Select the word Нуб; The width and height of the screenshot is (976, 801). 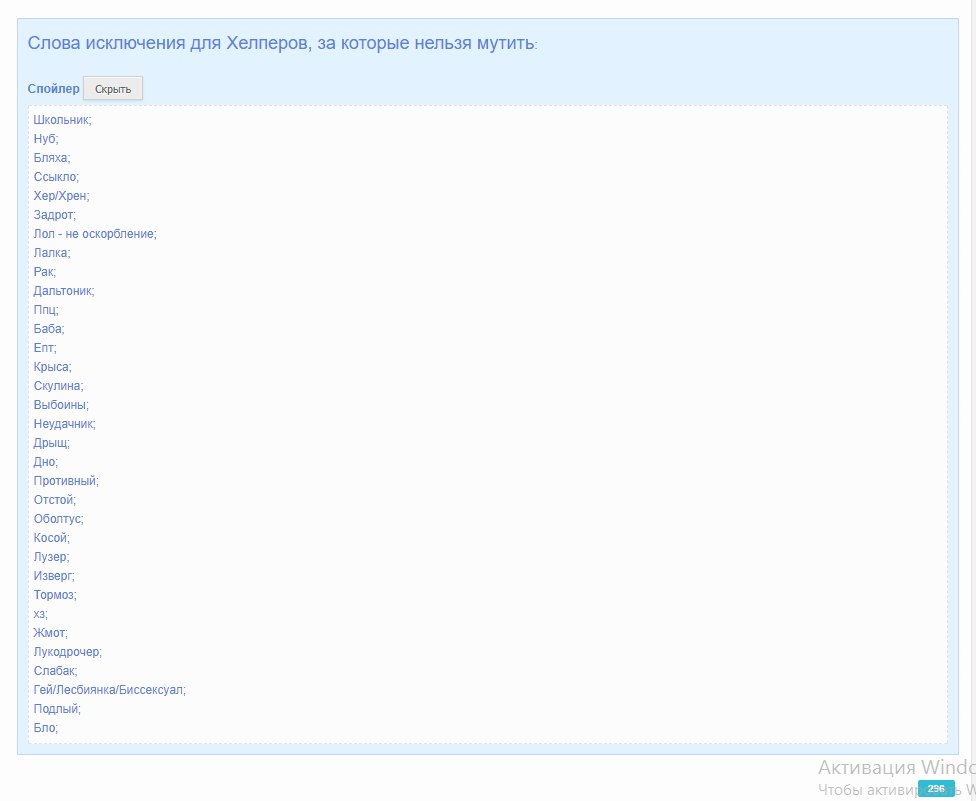tap(46, 139)
